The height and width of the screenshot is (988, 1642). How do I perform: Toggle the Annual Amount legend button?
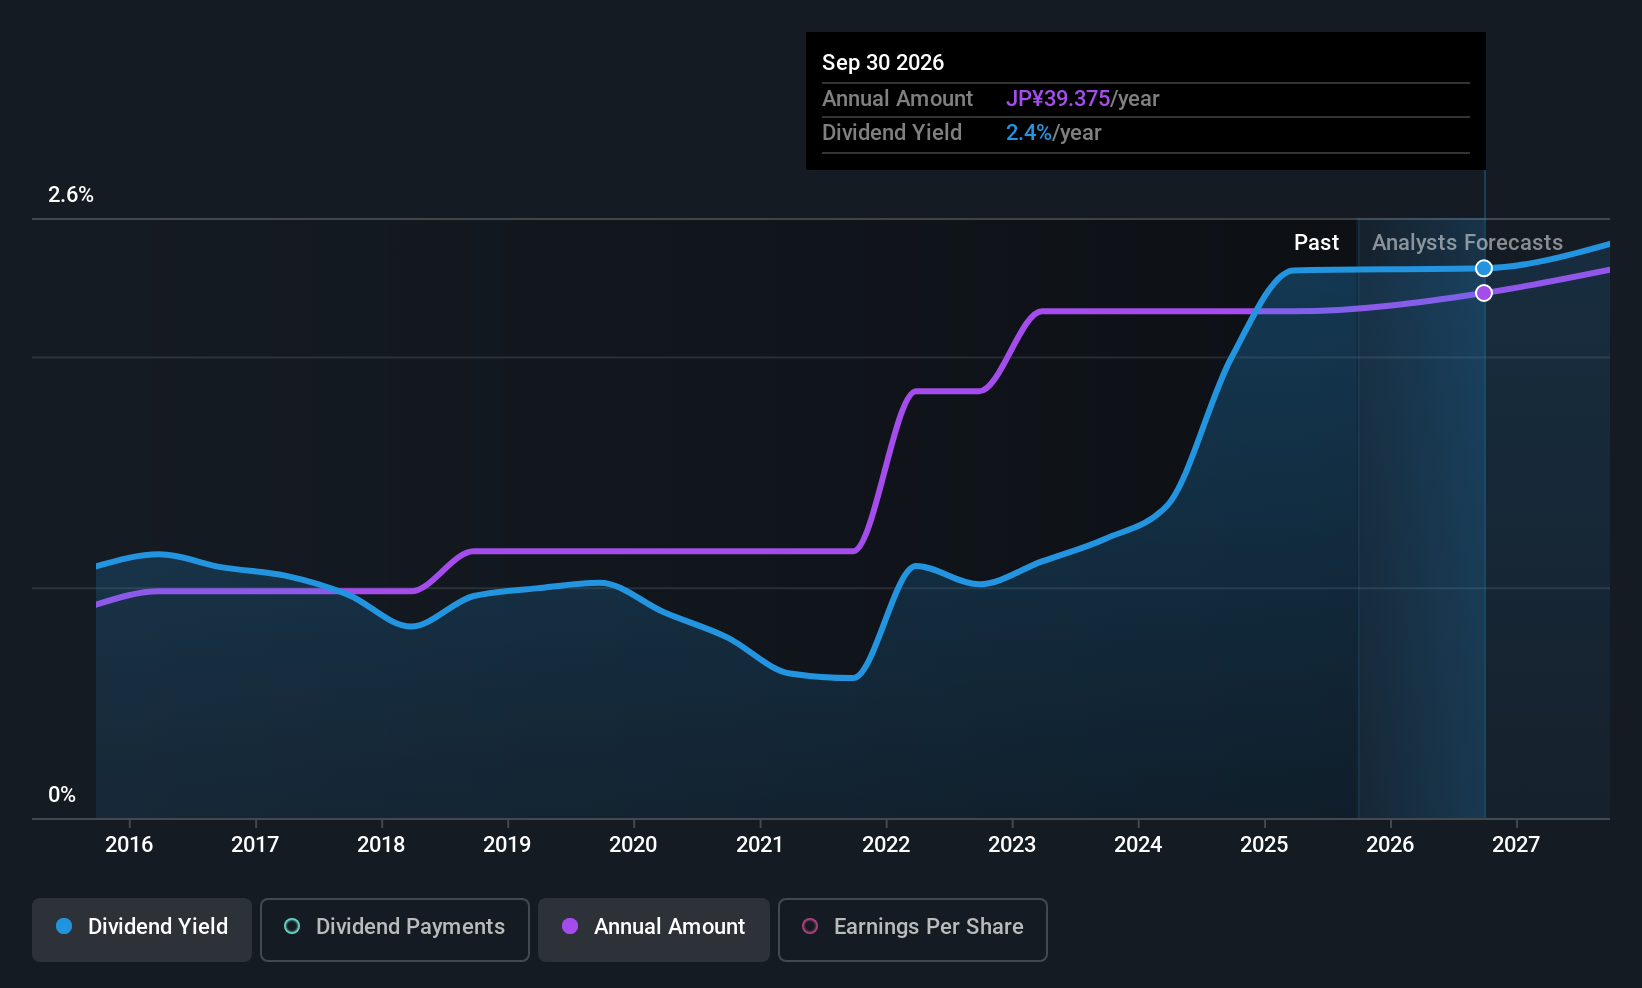pyautogui.click(x=653, y=929)
